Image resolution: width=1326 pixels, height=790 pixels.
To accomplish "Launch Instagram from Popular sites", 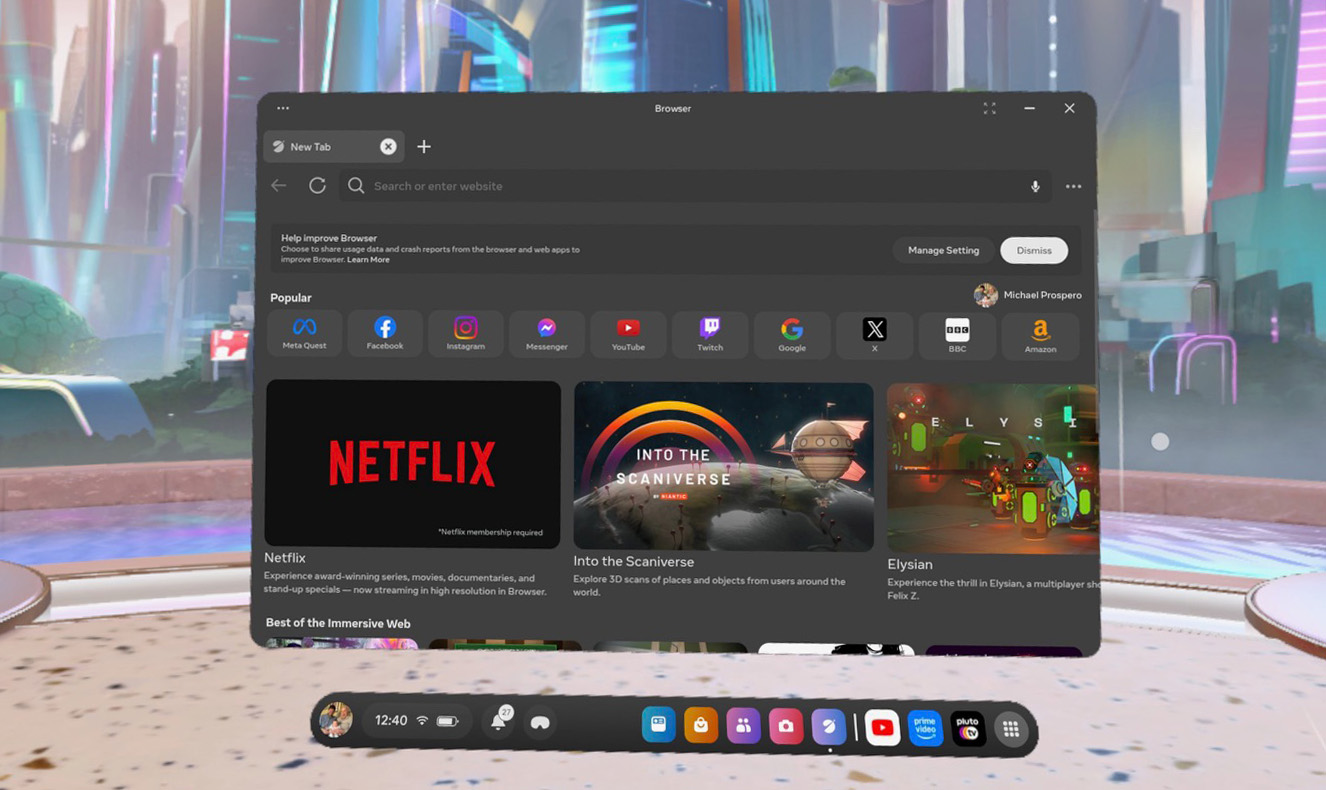I will pyautogui.click(x=465, y=333).
